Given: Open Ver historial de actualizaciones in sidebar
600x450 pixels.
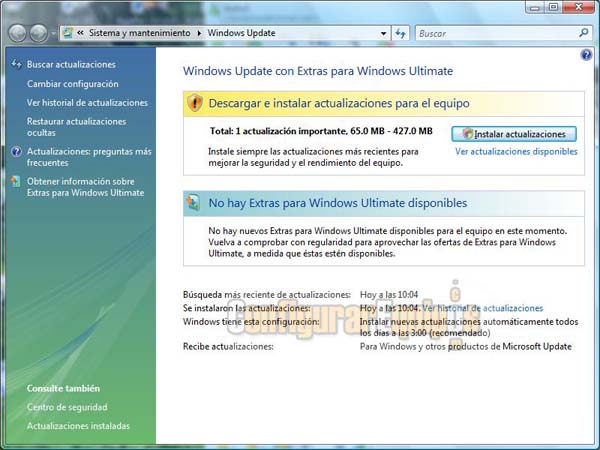Looking at the screenshot, I should [87, 103].
